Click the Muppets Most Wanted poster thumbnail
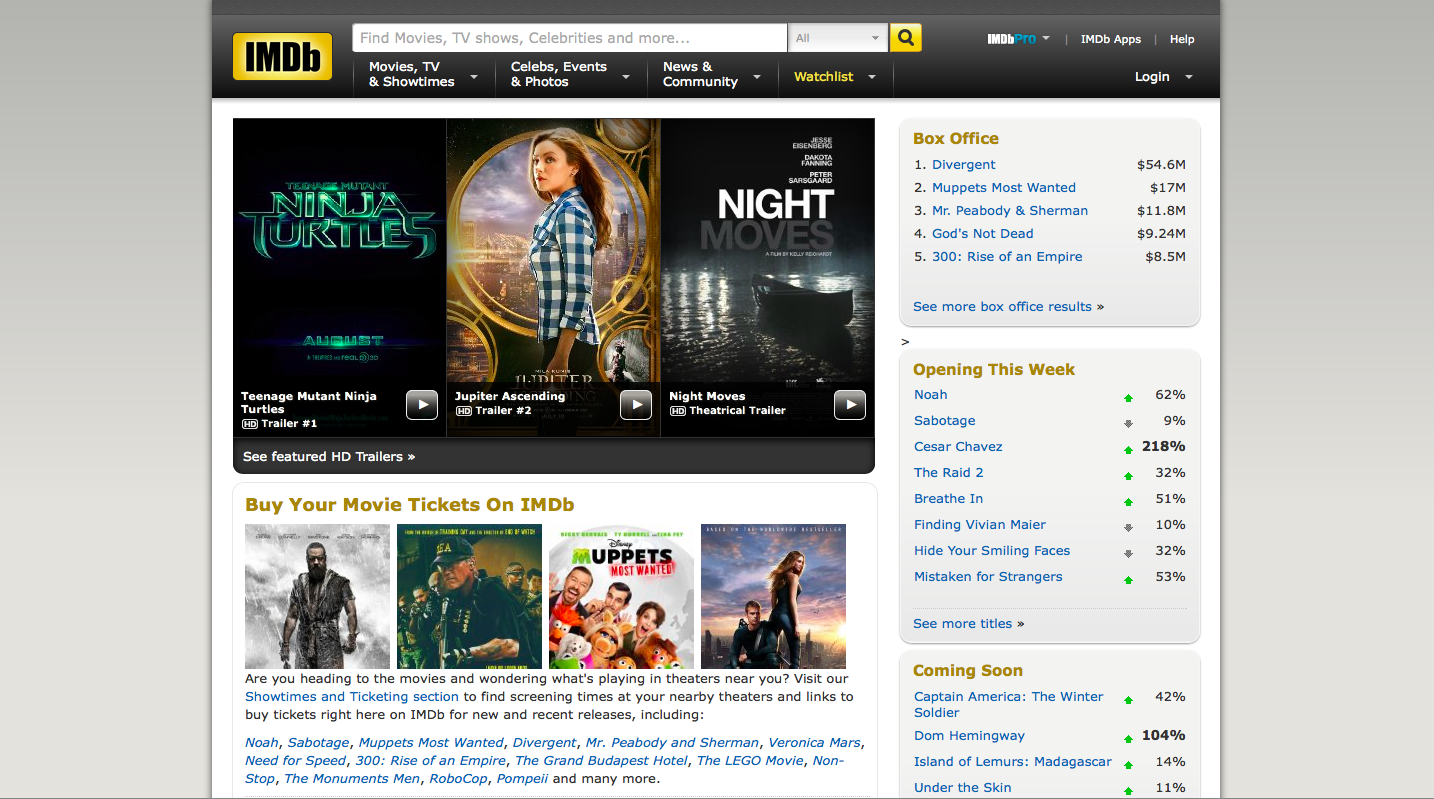This screenshot has height=799, width=1434. coord(621,596)
